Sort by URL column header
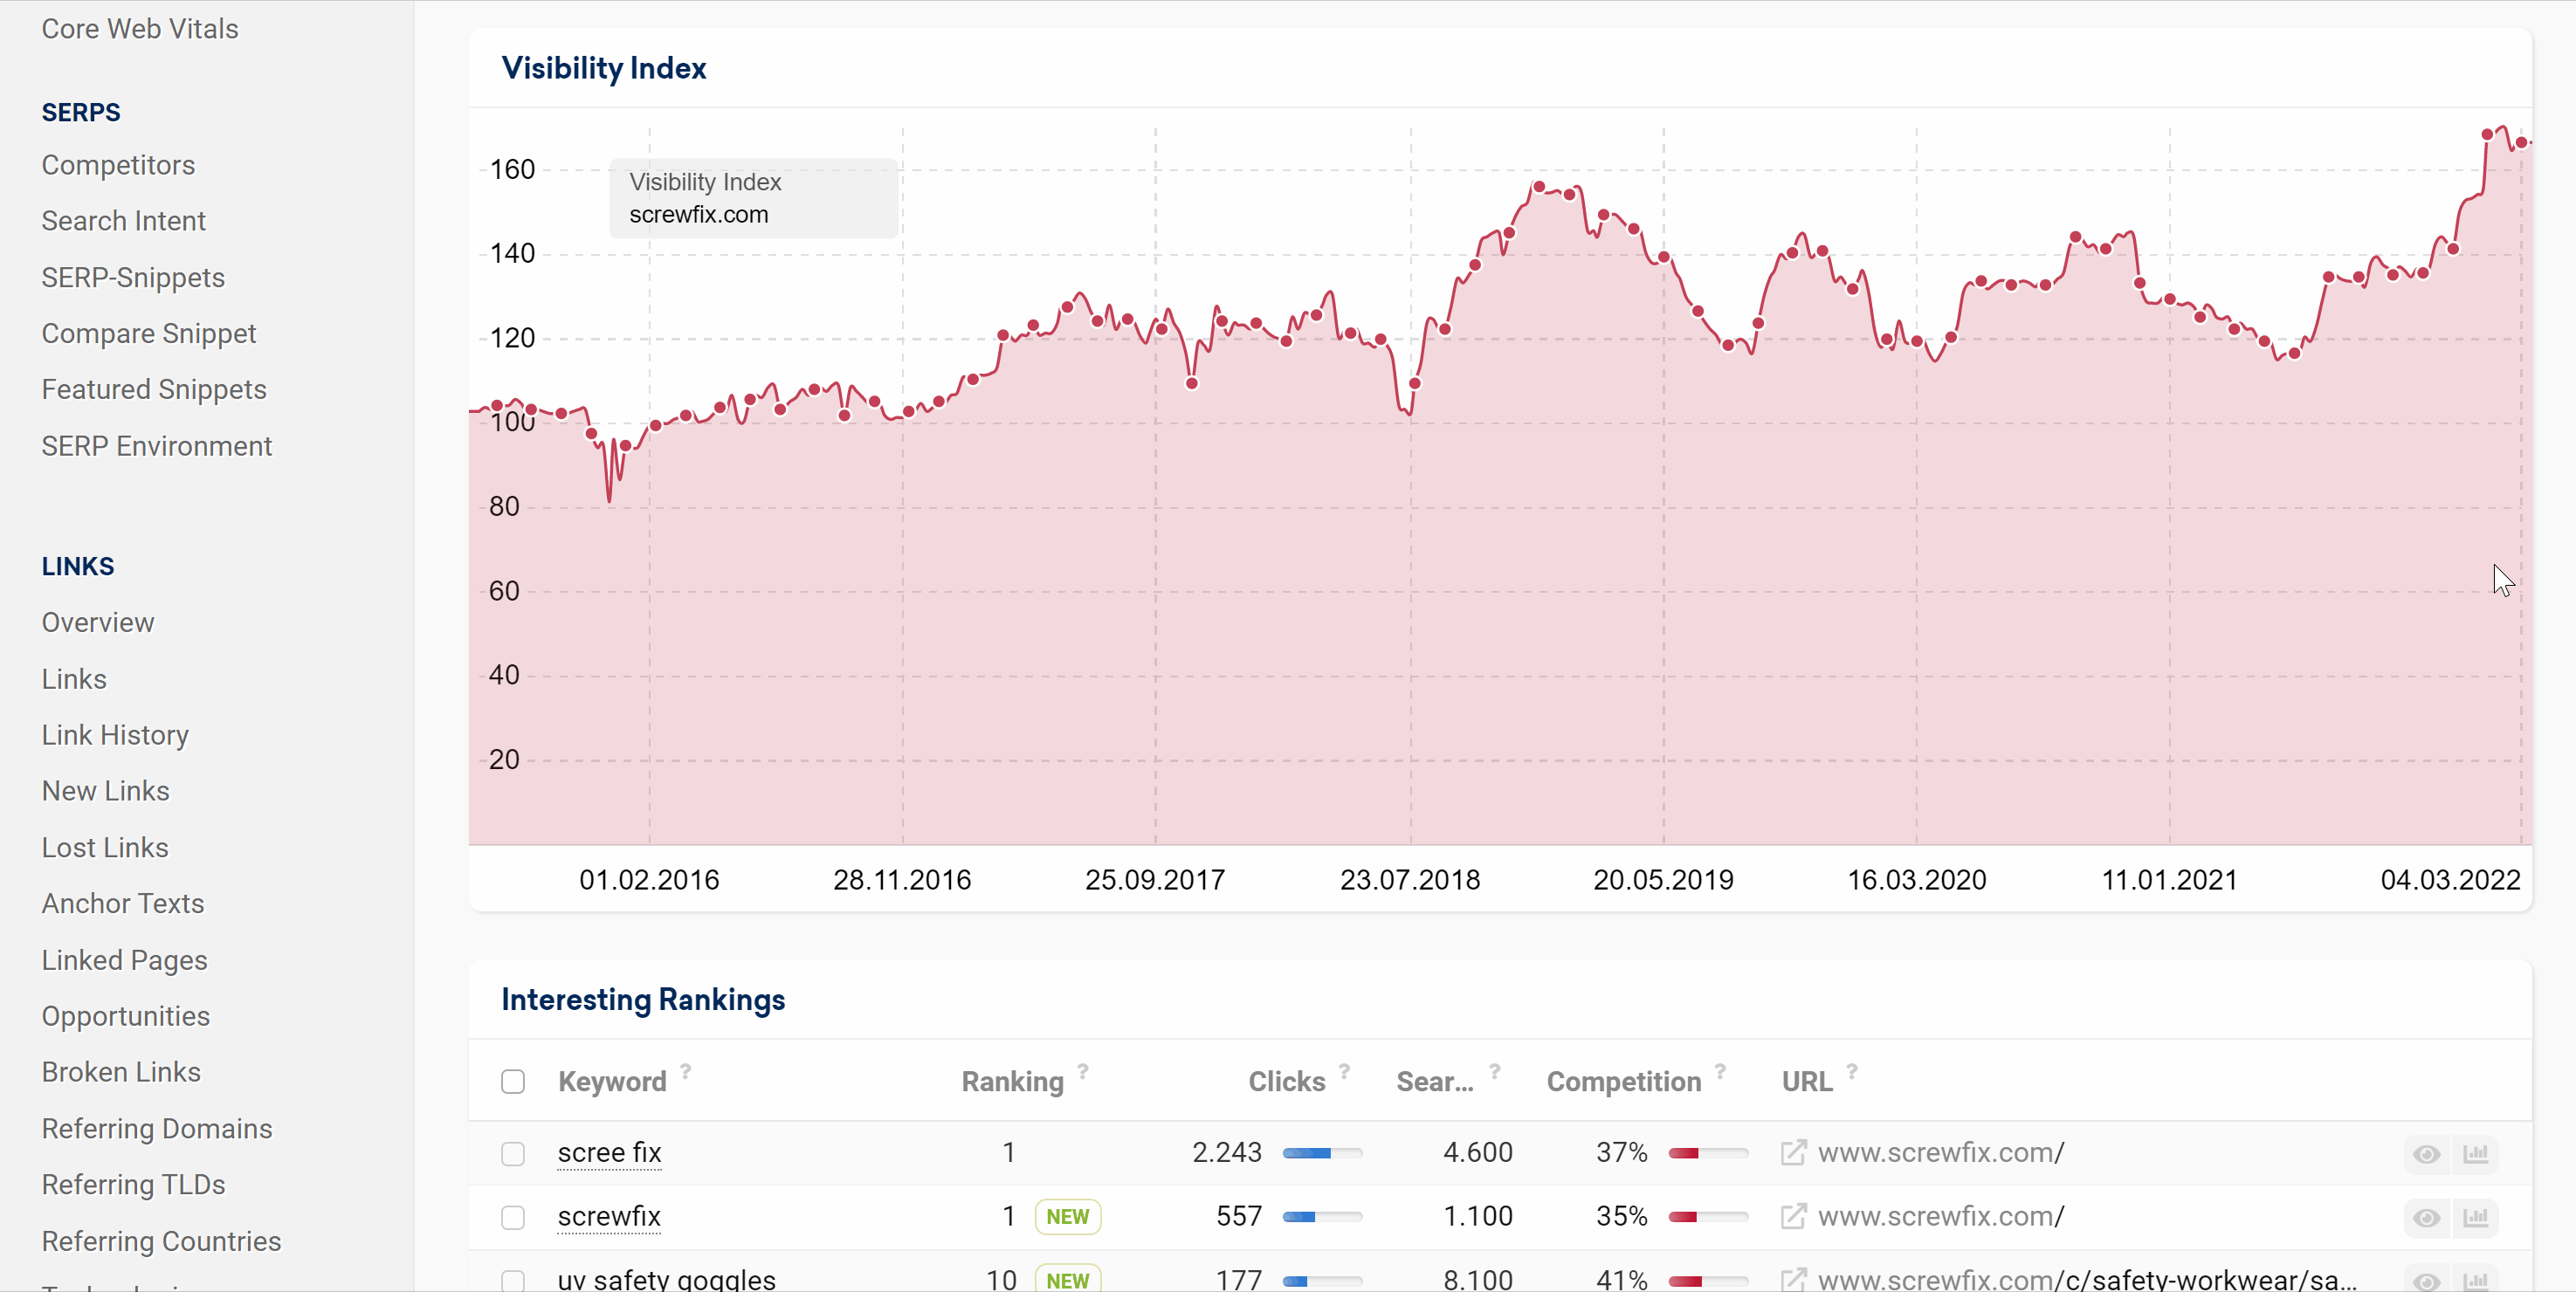The image size is (2576, 1292). [1807, 1082]
